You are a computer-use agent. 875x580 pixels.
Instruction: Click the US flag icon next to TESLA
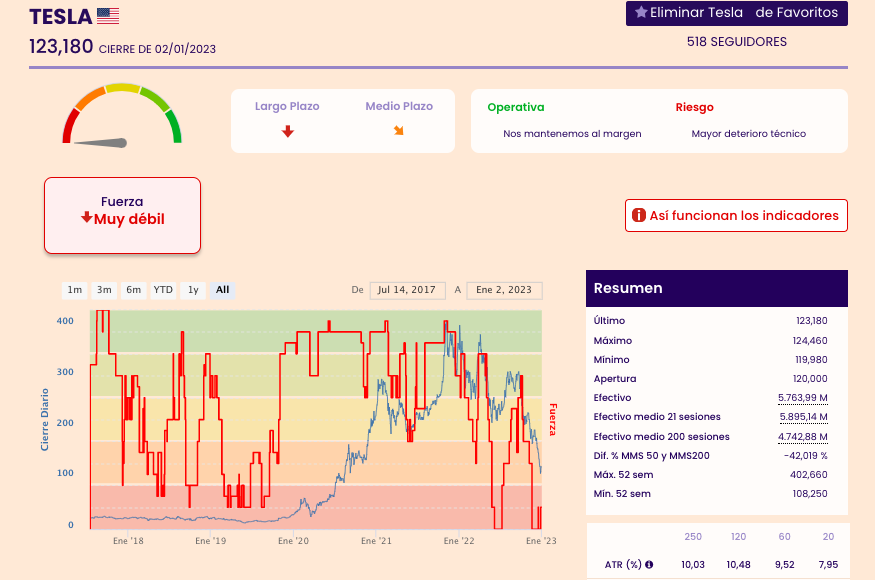(x=108, y=16)
